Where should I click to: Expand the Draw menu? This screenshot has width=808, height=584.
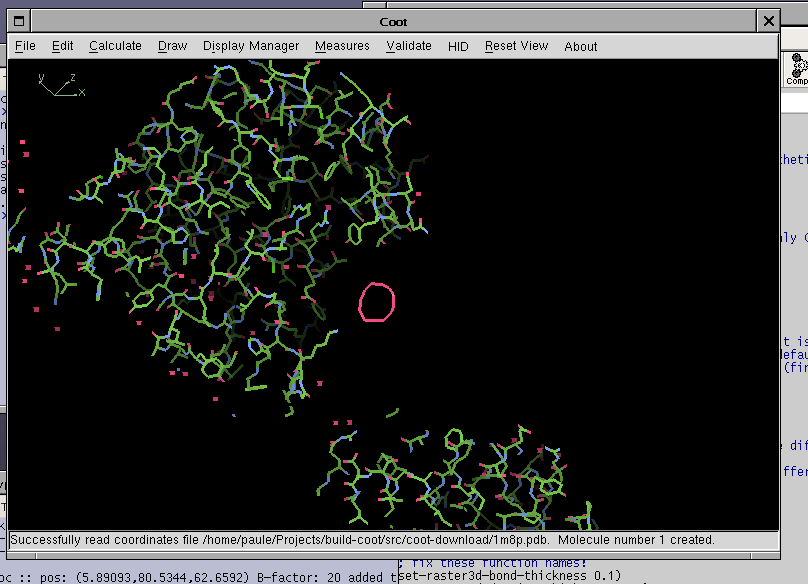[172, 46]
